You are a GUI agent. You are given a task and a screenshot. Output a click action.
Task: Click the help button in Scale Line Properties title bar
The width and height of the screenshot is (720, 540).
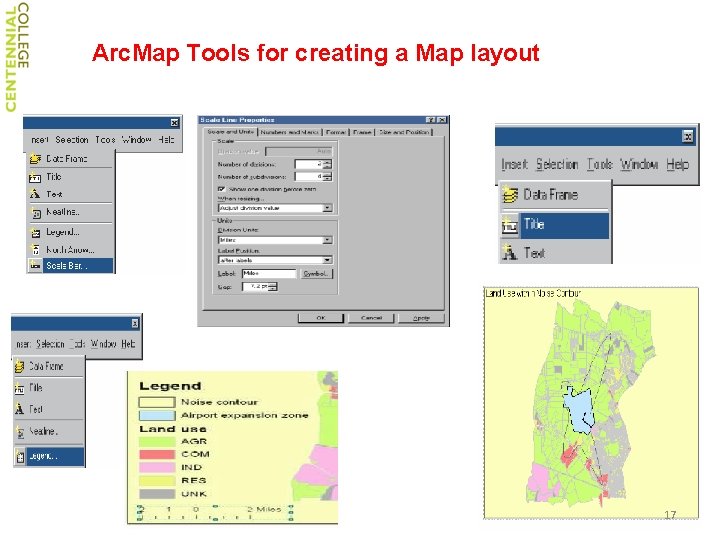coord(430,120)
